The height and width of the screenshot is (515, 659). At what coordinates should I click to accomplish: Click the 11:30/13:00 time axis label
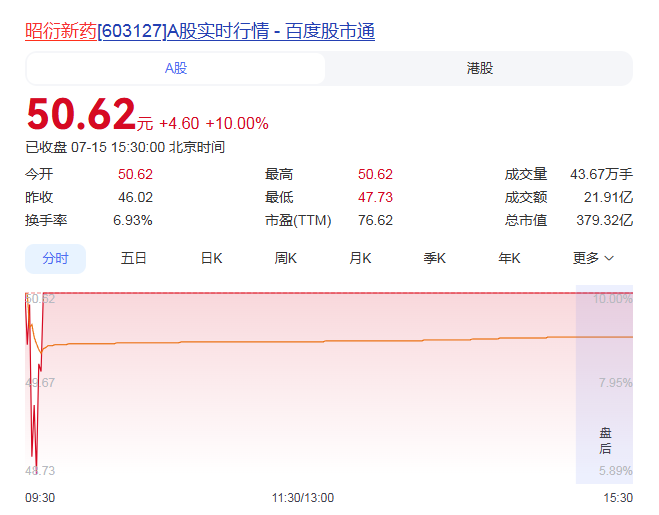[303, 498]
